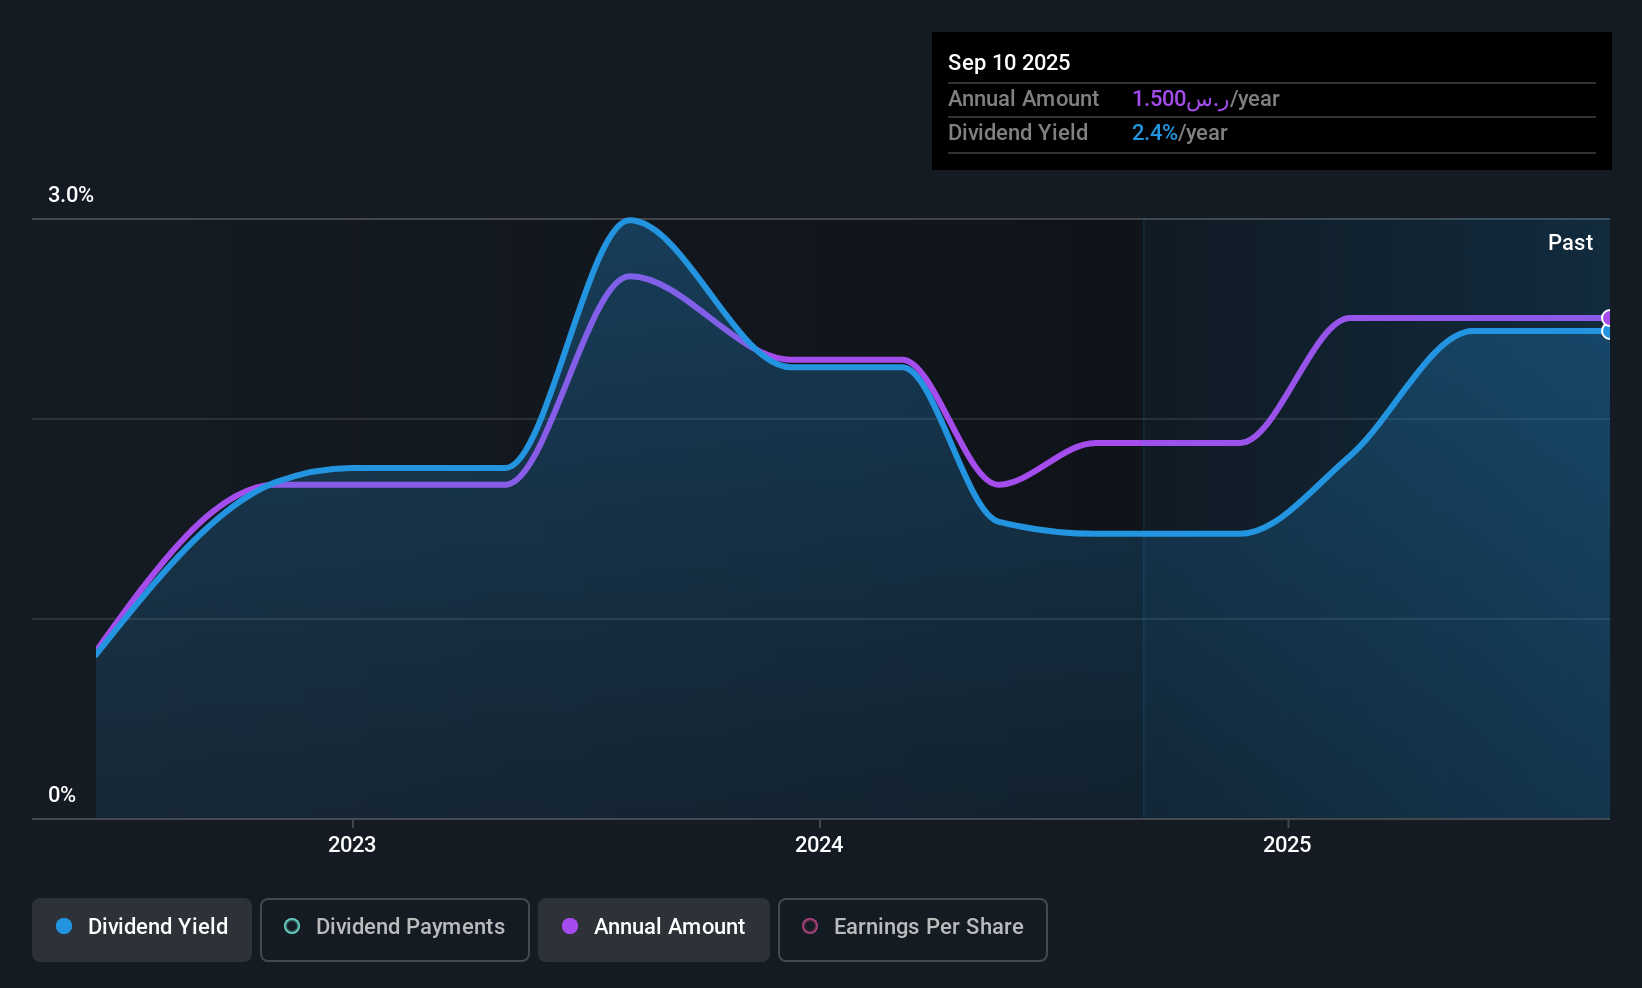Screen dimensions: 1642x988
Task: Toggle the Dividend Yield legend button
Action: tap(142, 929)
